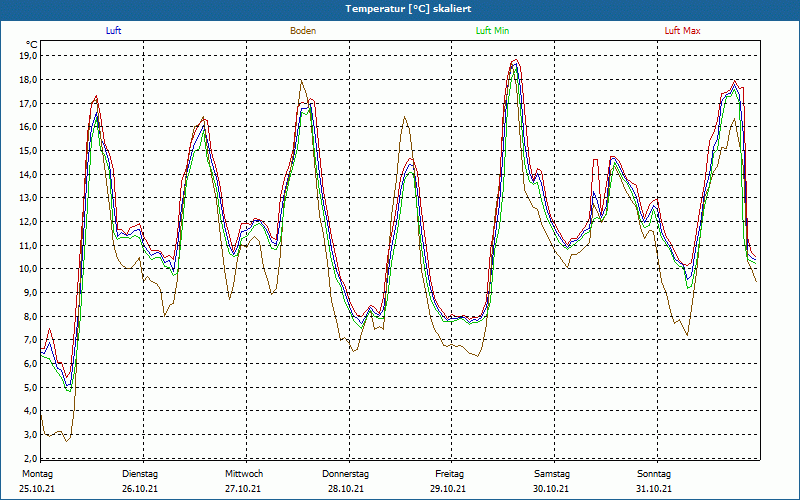Click the '11,0' y-axis value
The height and width of the screenshot is (500, 800).
[x=28, y=245]
